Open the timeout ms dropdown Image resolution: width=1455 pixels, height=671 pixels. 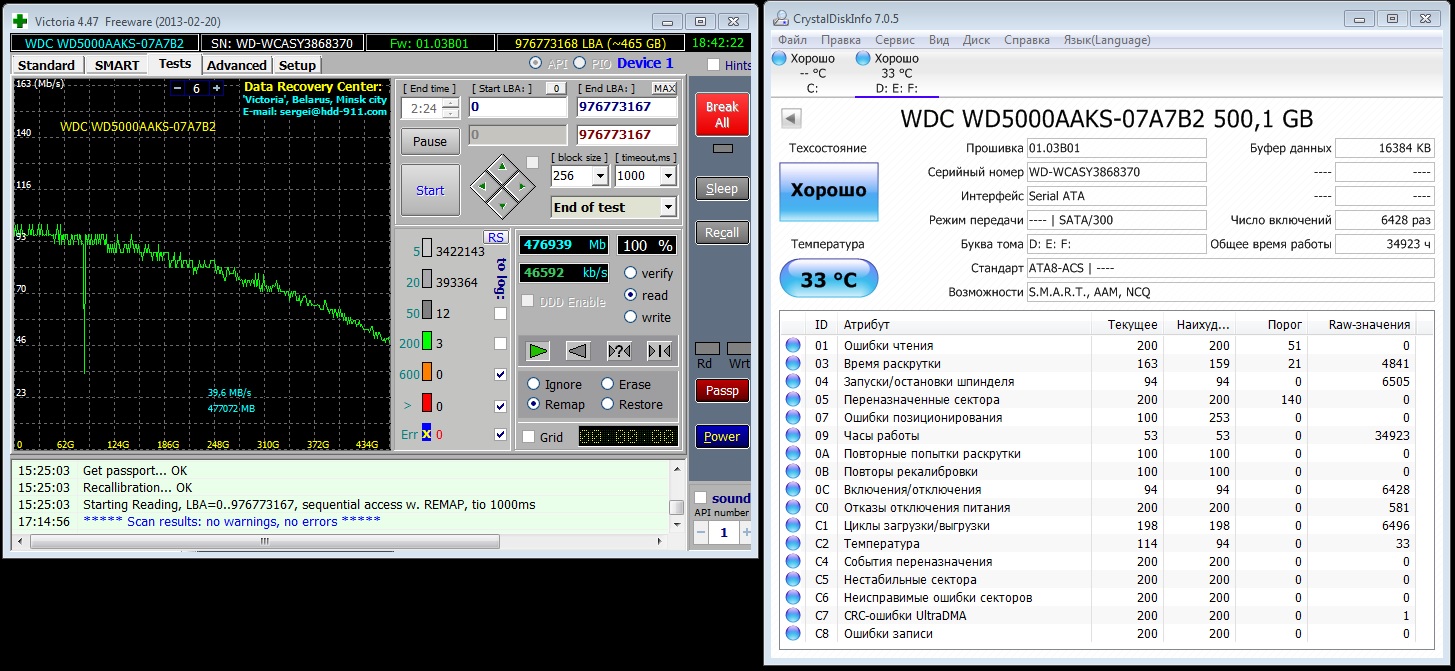tap(668, 176)
